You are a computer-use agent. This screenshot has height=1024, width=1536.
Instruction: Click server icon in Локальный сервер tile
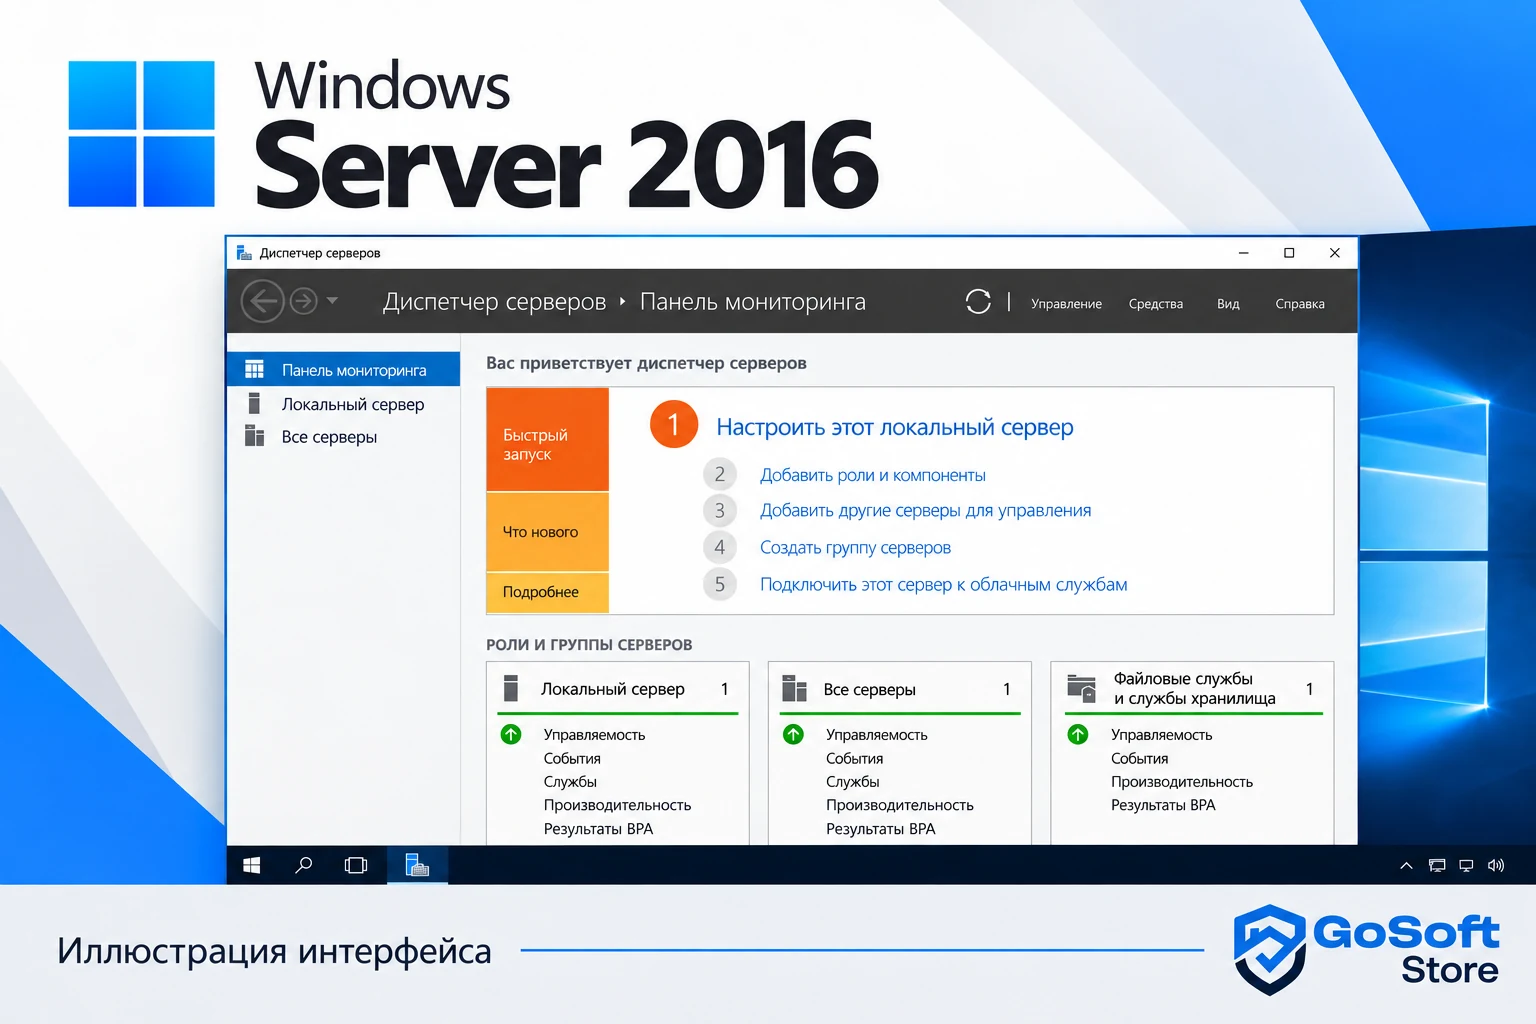click(510, 688)
